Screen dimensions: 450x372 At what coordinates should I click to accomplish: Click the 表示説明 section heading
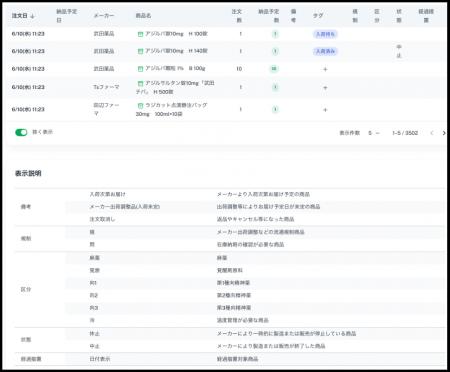click(x=28, y=173)
